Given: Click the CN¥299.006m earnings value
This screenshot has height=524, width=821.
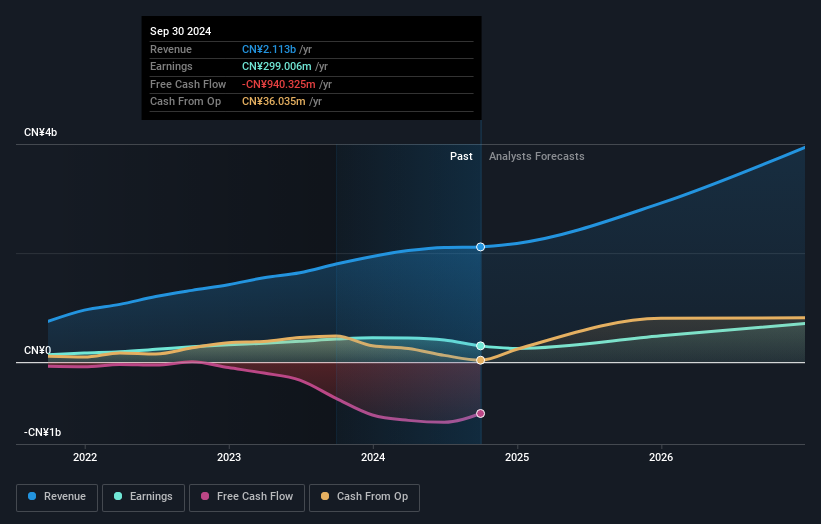Looking at the screenshot, I should click(x=277, y=66).
